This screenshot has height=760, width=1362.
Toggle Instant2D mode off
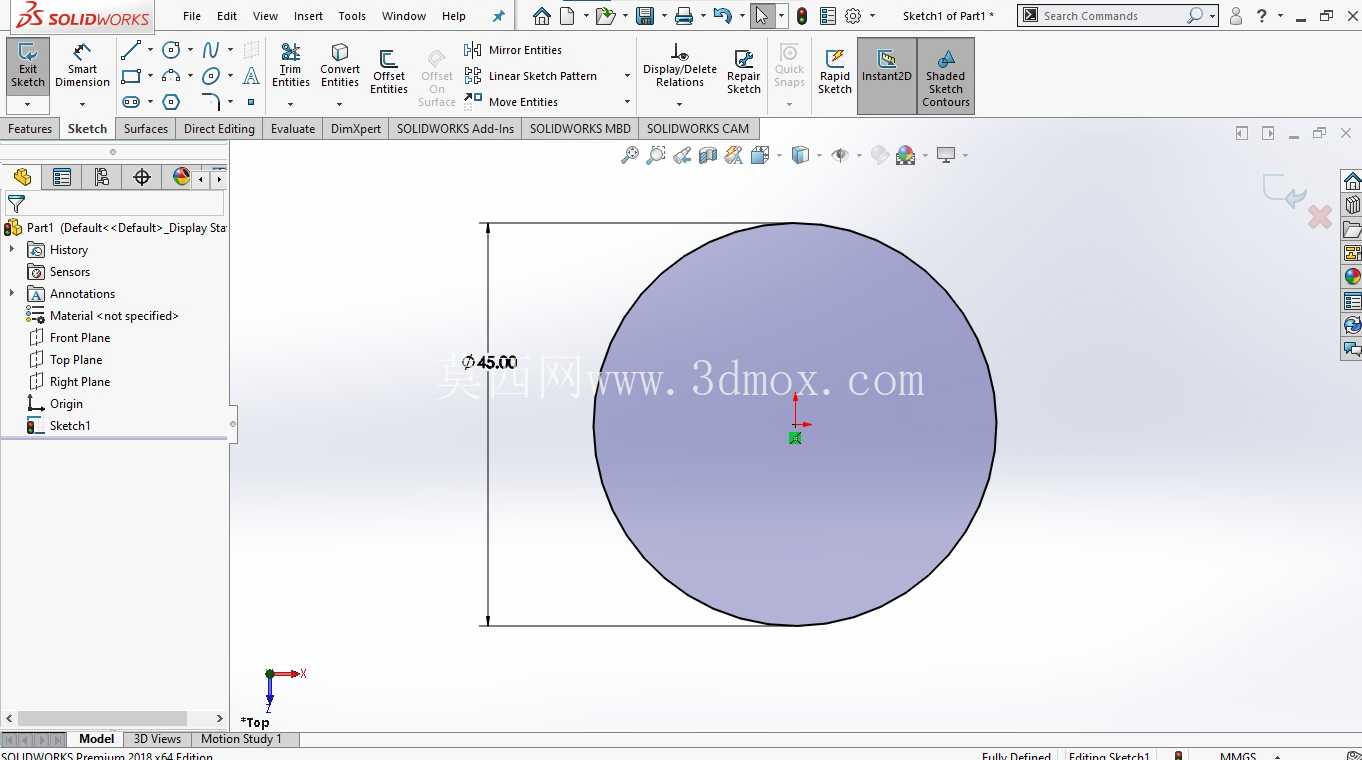pyautogui.click(x=887, y=75)
